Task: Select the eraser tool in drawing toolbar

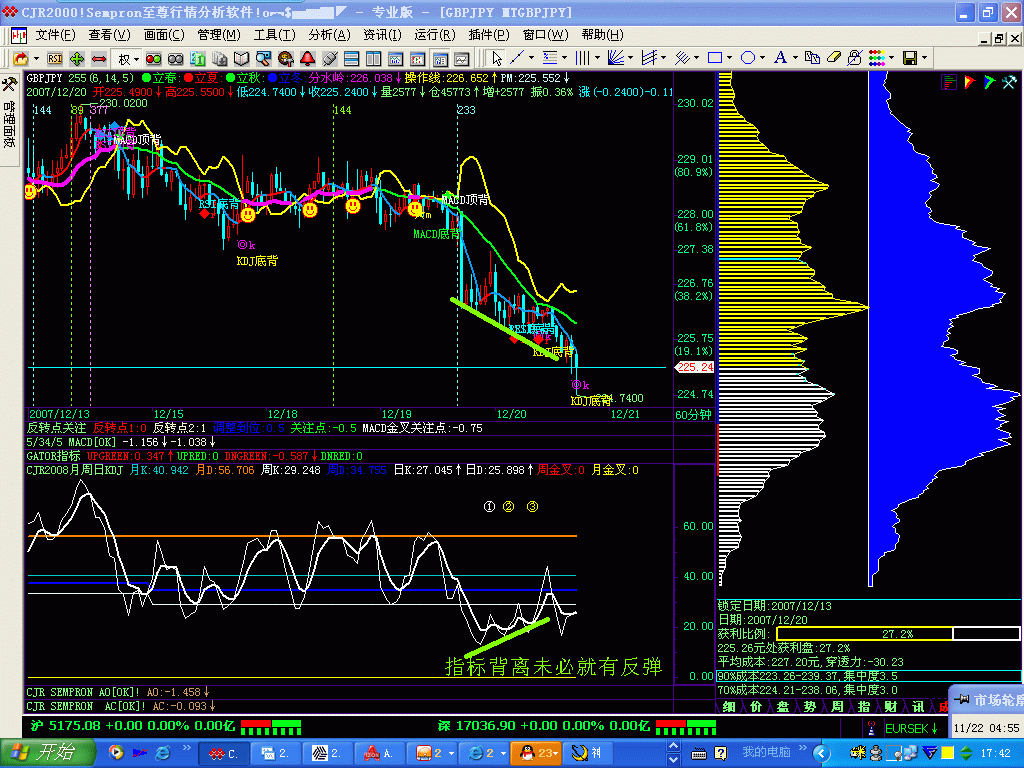Action: [x=833, y=58]
